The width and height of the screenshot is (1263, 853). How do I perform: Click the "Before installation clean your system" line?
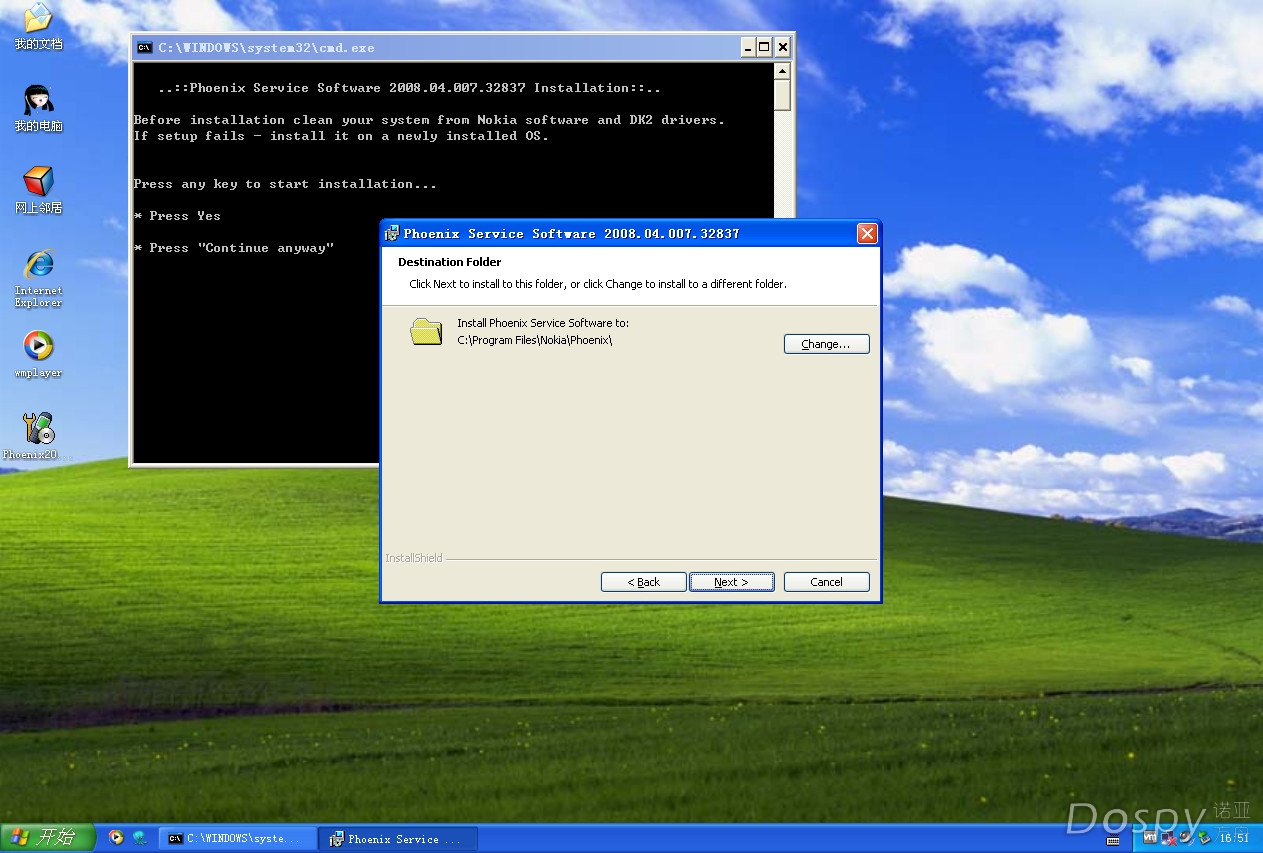(x=429, y=120)
